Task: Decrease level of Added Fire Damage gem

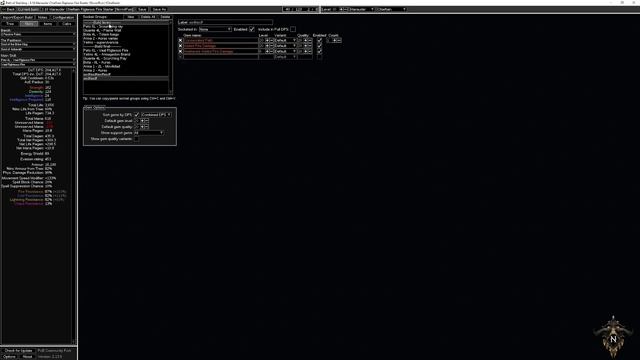Action: coord(271,46)
